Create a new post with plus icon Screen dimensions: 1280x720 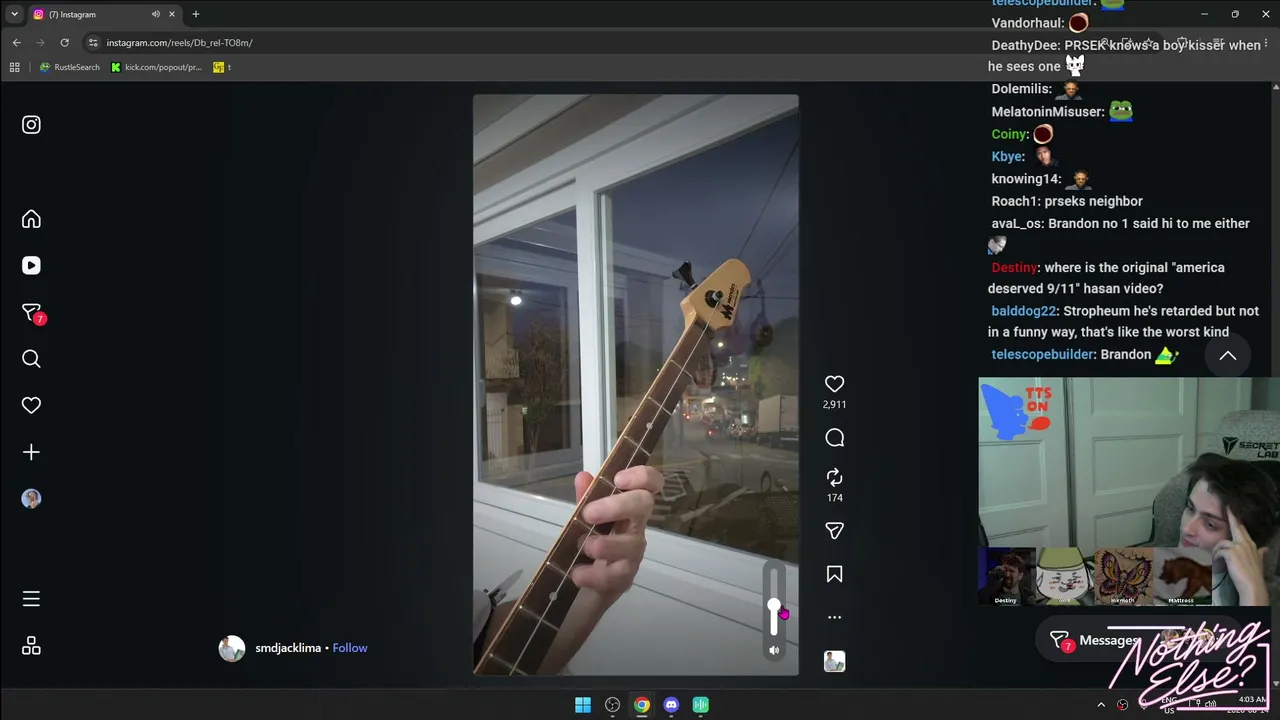click(x=31, y=452)
